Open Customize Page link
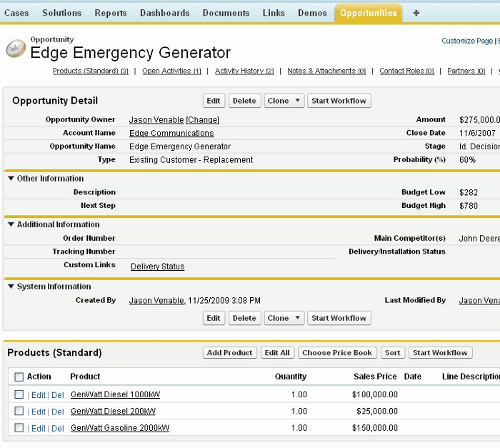Screen dimensions: 500x448 click(x=467, y=41)
